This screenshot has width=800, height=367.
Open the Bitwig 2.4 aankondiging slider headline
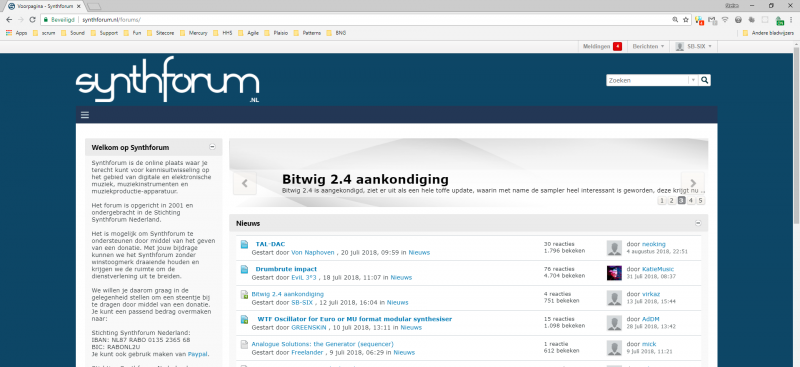(x=365, y=180)
